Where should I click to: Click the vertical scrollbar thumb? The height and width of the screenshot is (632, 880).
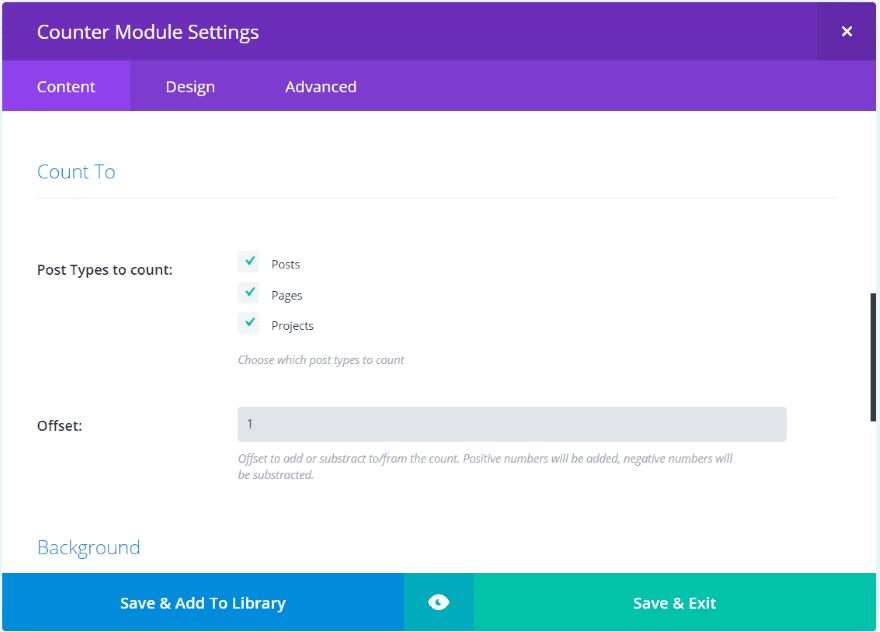[x=873, y=357]
